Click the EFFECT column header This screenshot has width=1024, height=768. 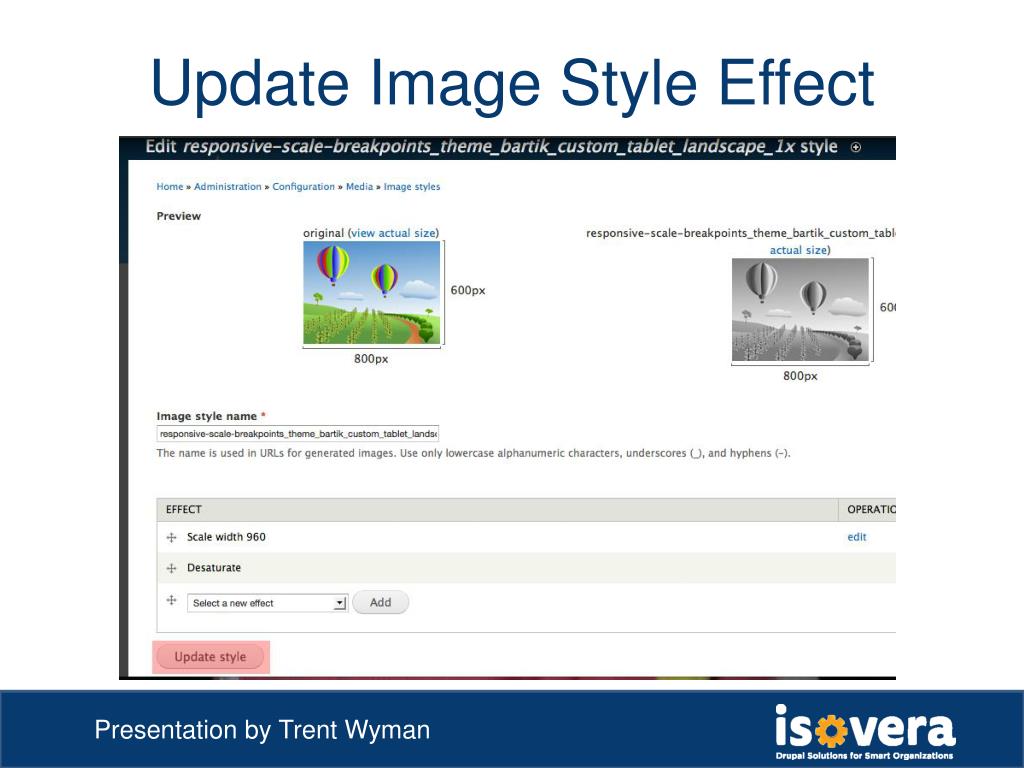(x=184, y=509)
